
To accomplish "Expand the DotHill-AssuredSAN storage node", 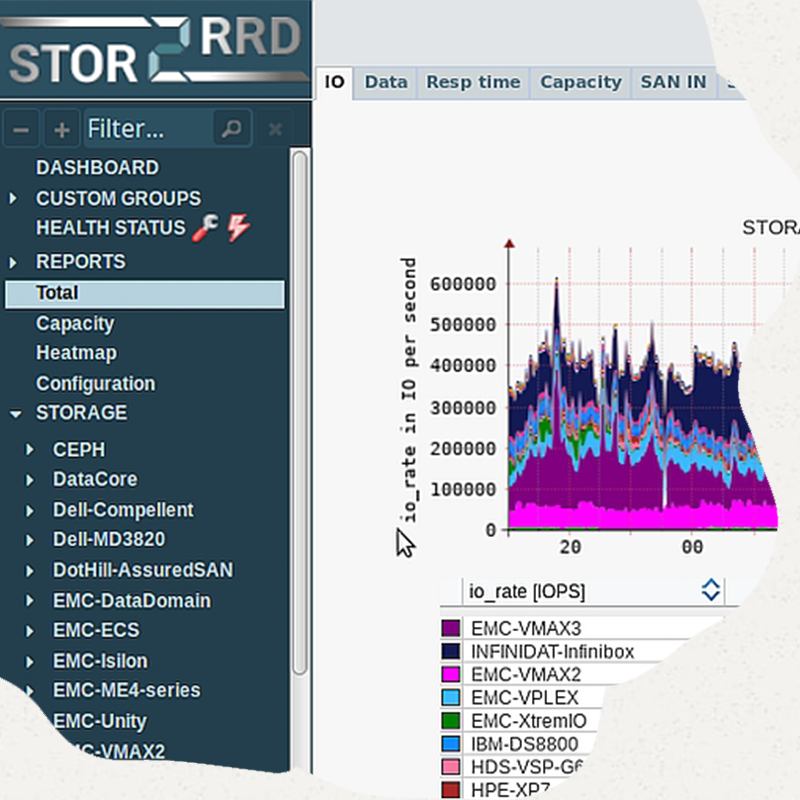I will pos(30,570).
